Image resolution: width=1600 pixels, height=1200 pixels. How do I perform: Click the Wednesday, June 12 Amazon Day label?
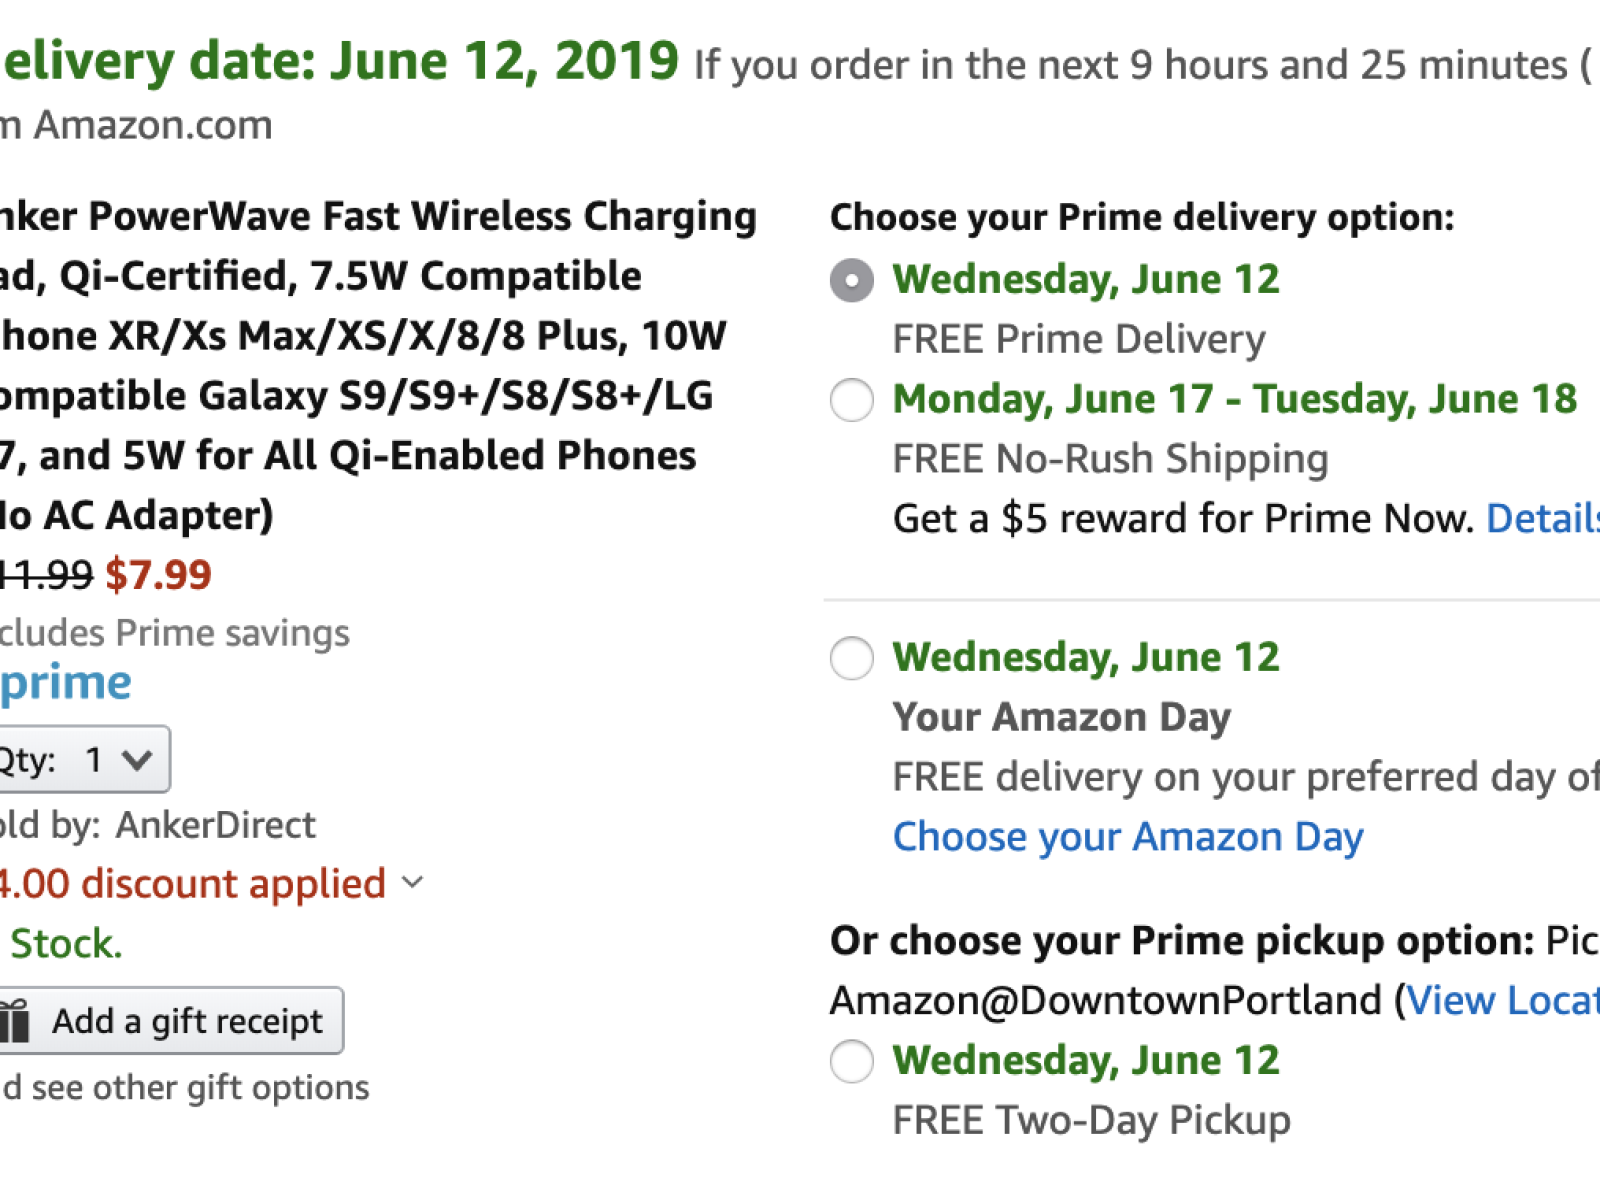(x=1085, y=658)
